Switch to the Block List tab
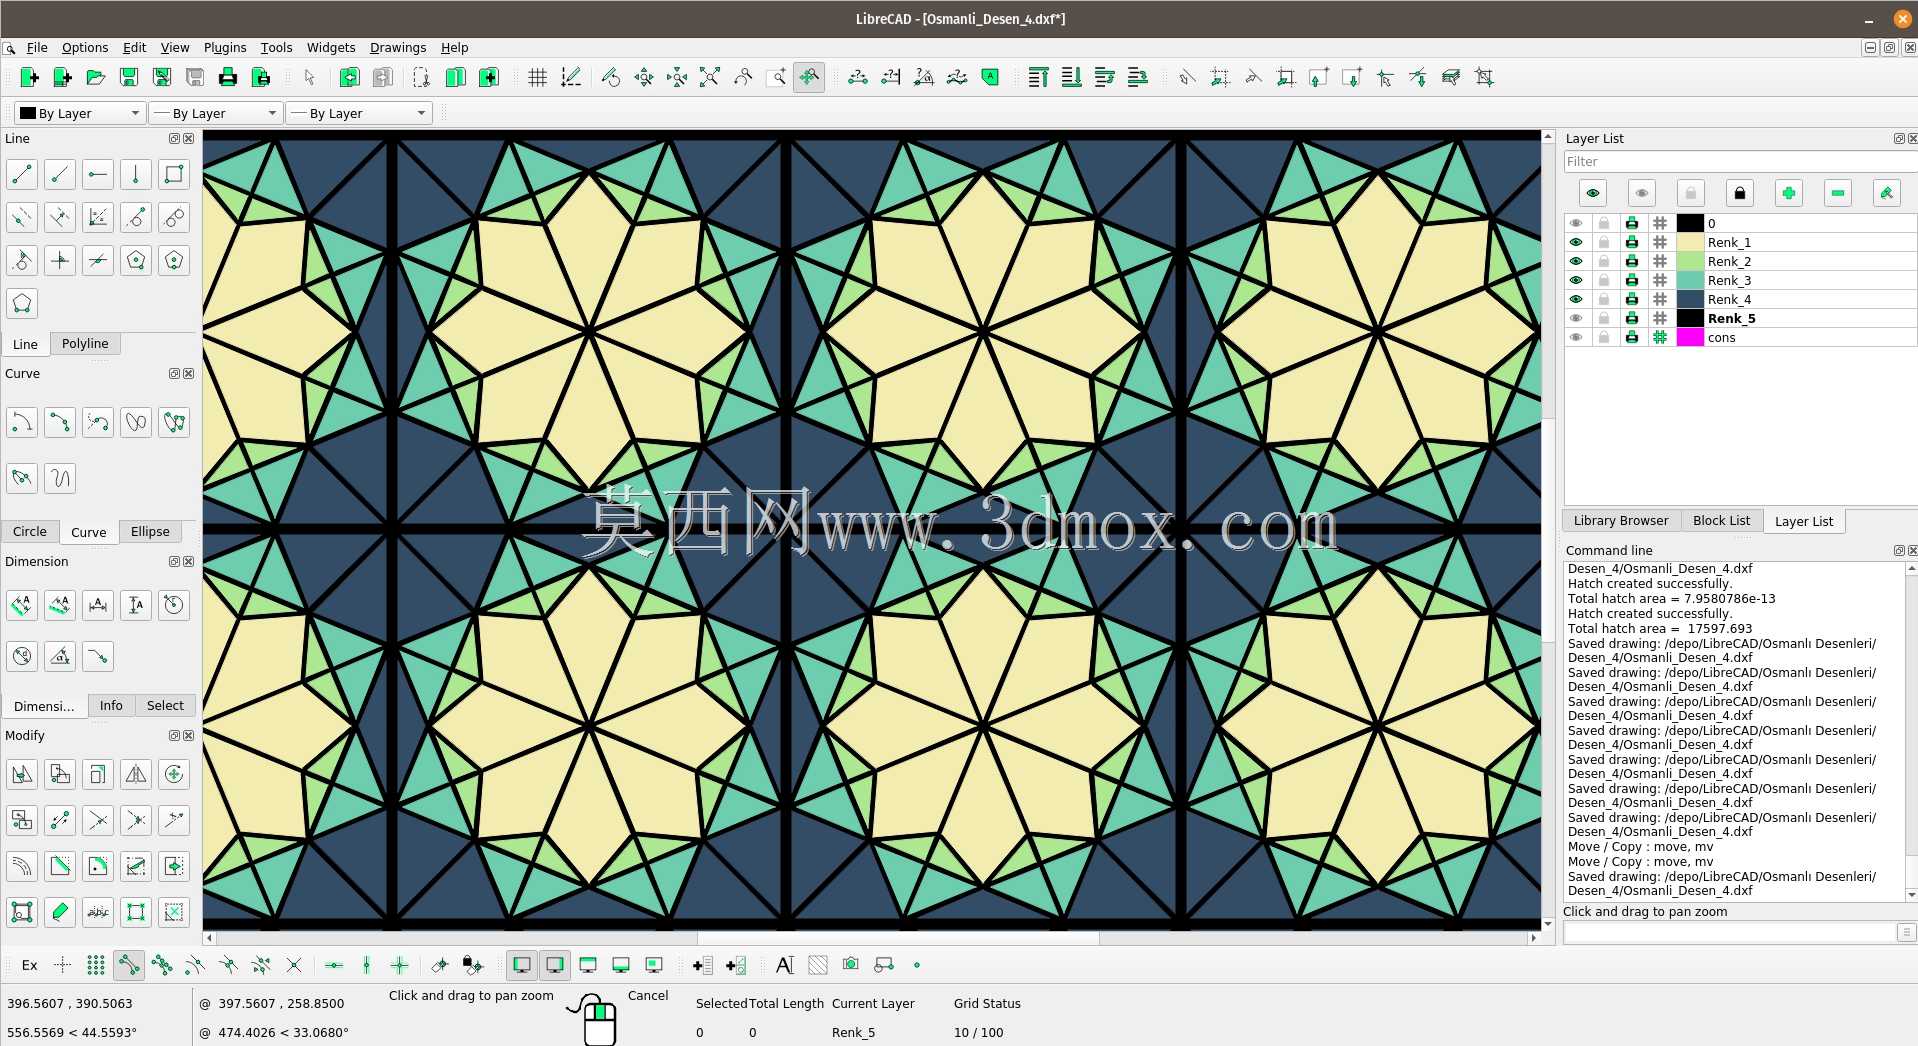Viewport: 1918px width, 1046px height. point(1721,520)
